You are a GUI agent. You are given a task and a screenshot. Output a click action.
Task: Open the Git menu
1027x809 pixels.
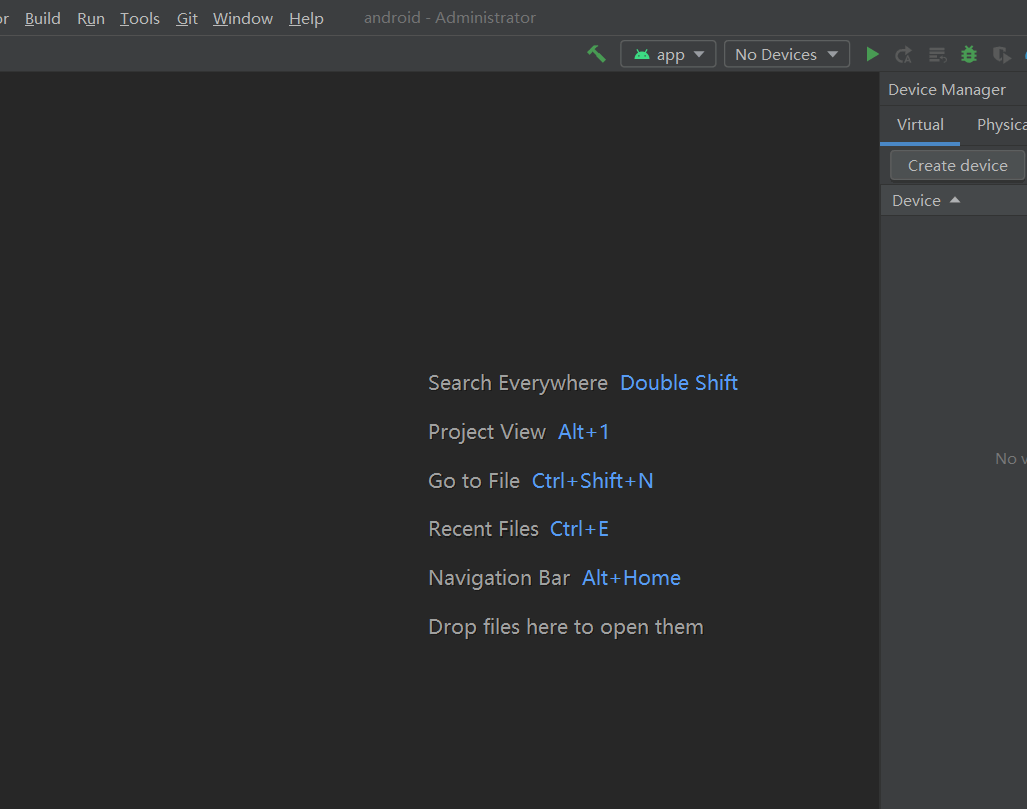[186, 18]
